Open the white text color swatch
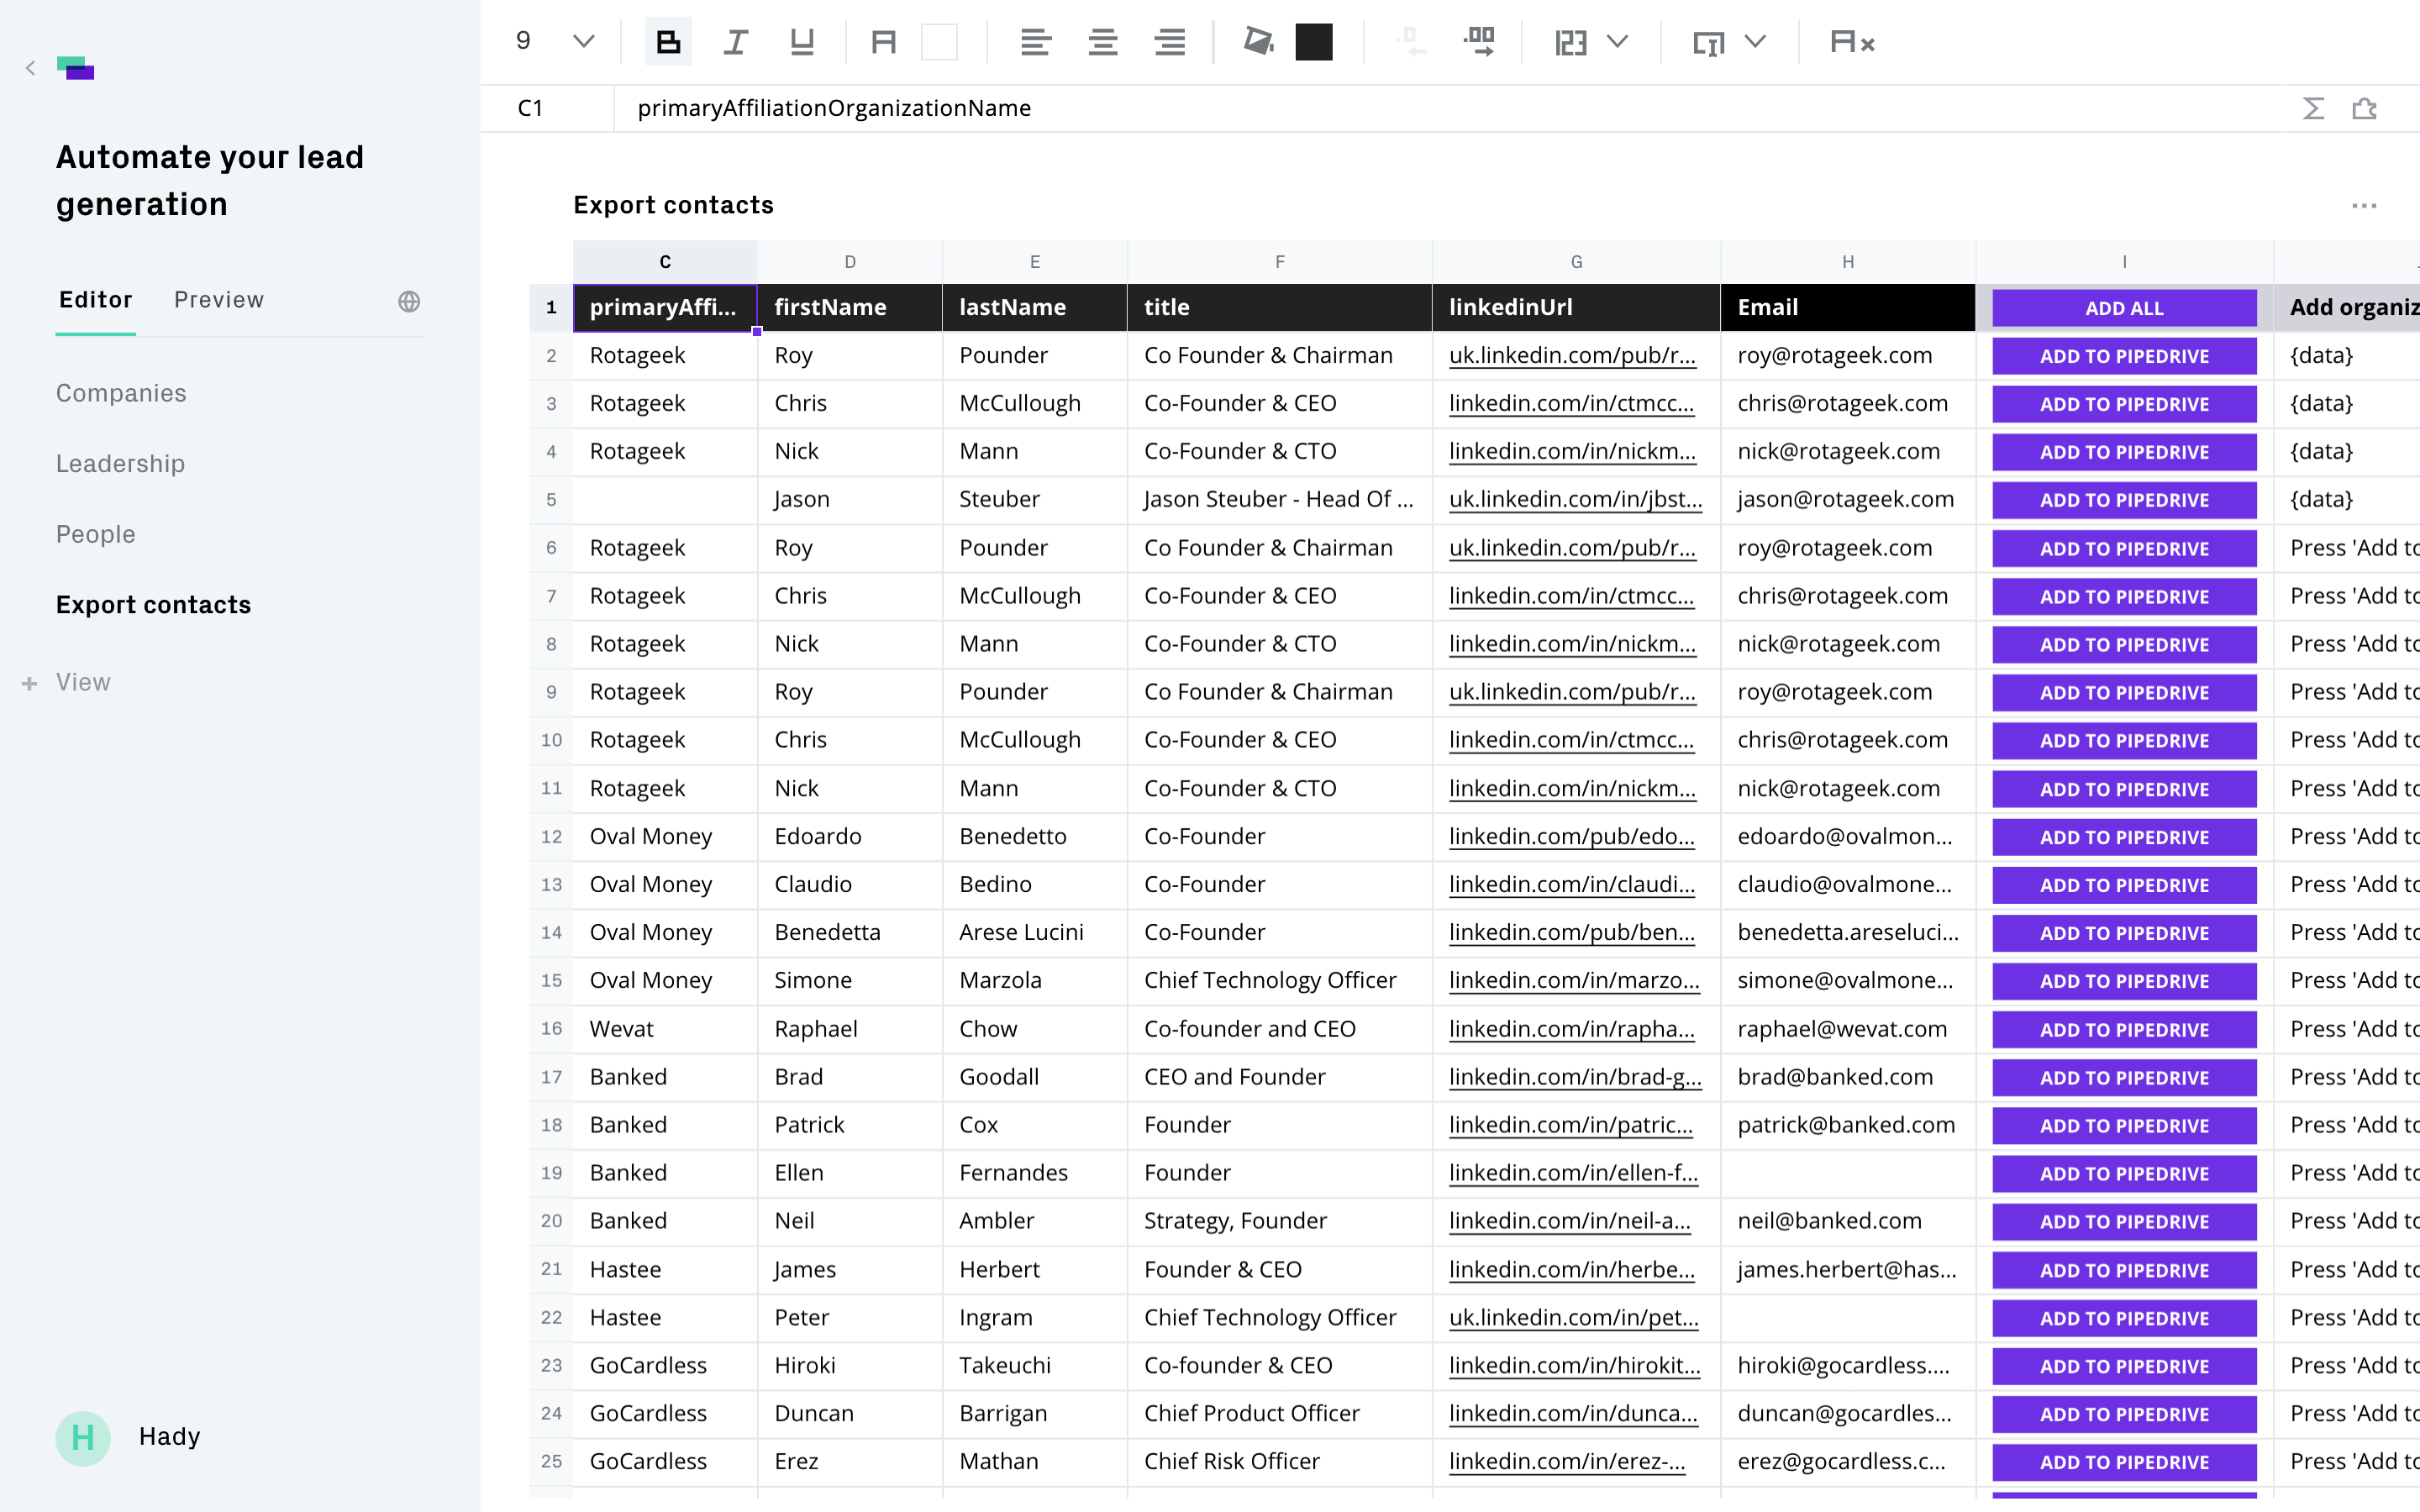The width and height of the screenshot is (2420, 1512). coord(939,42)
